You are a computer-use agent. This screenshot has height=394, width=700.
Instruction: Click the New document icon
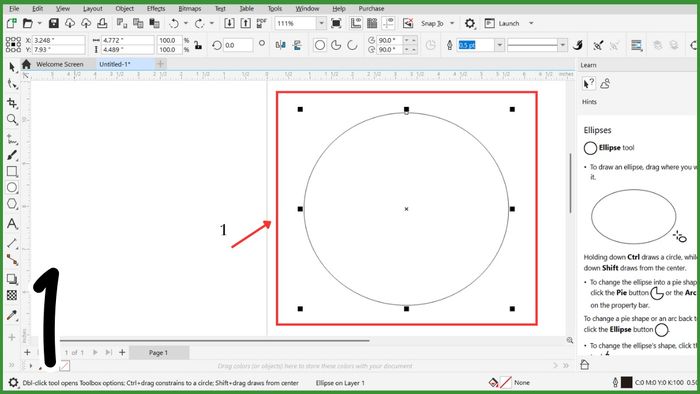click(x=12, y=23)
